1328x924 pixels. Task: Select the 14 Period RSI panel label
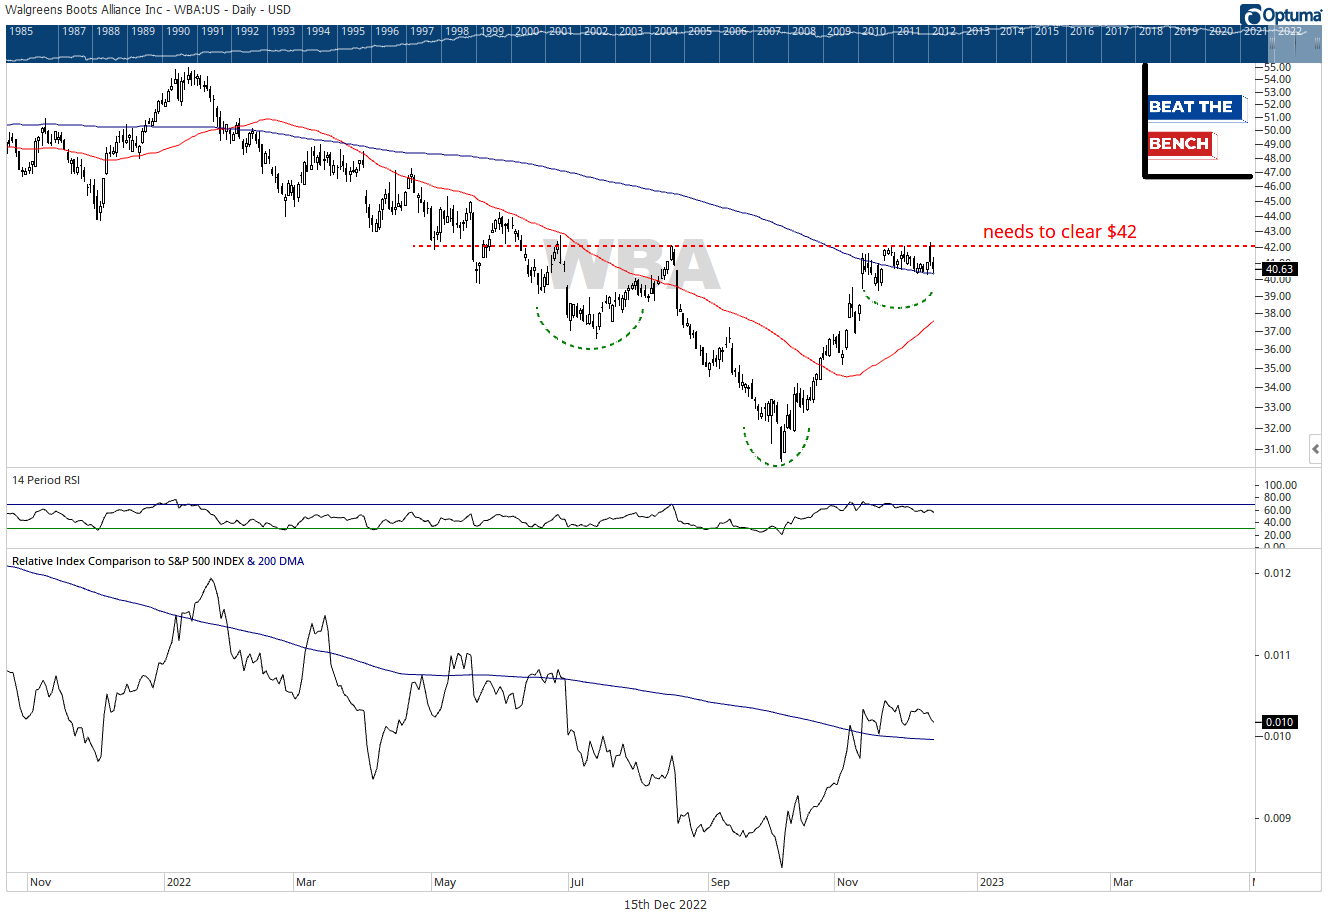46,480
